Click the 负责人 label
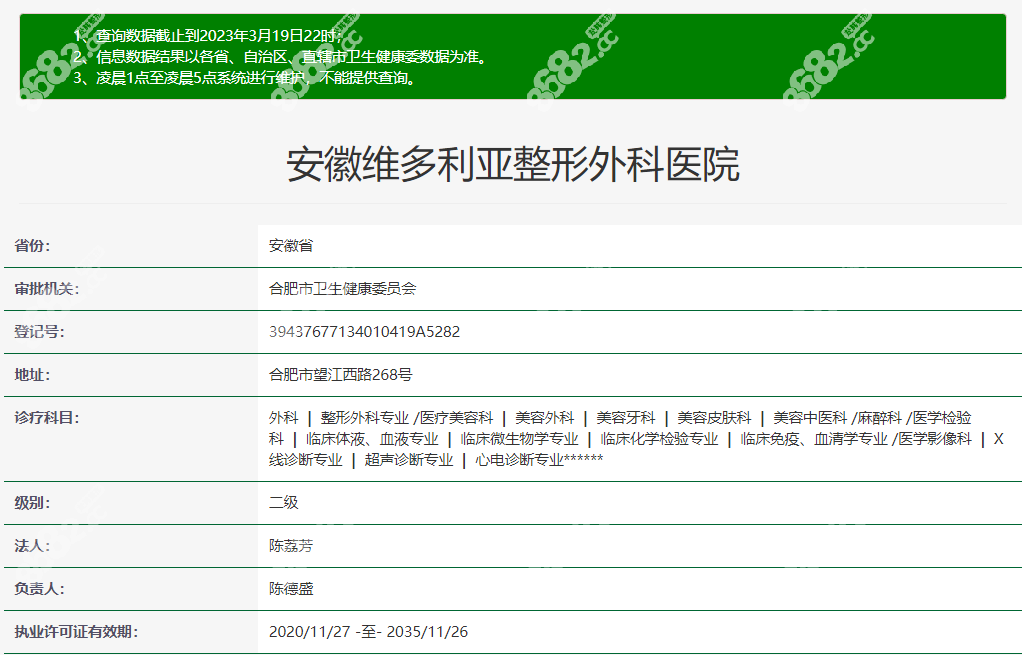The image size is (1022, 655). (x=39, y=589)
